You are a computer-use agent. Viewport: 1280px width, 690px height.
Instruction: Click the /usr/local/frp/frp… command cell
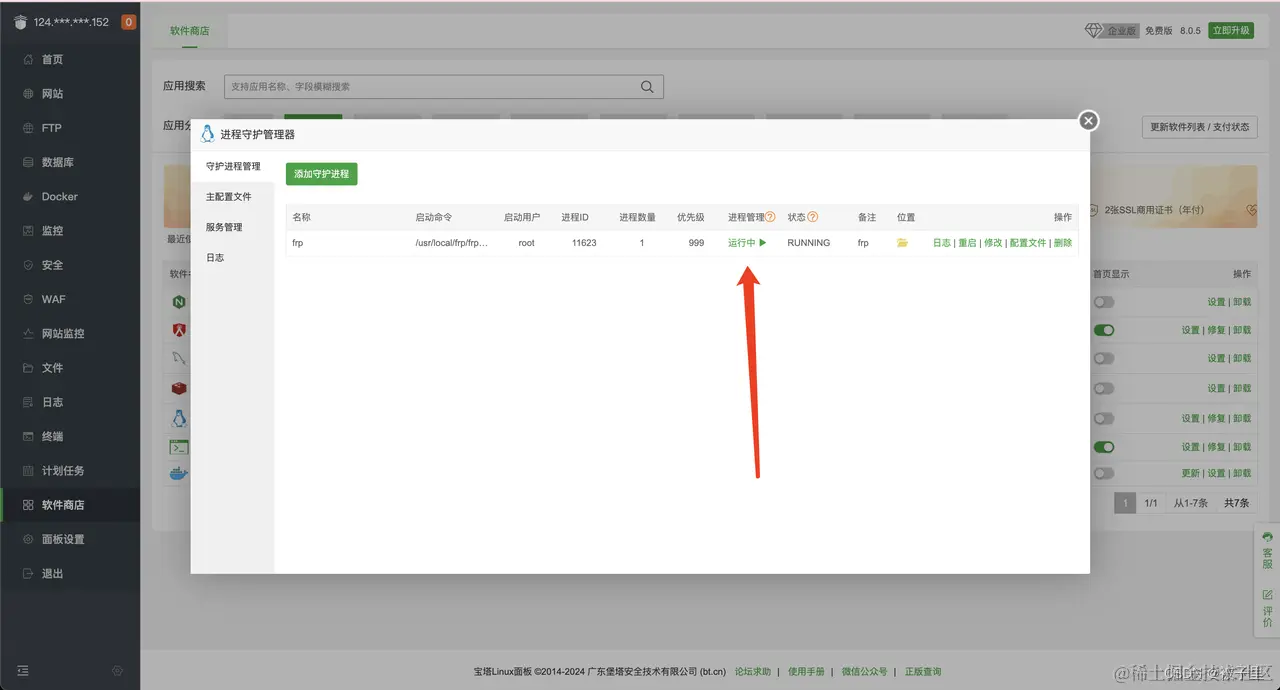tap(452, 243)
